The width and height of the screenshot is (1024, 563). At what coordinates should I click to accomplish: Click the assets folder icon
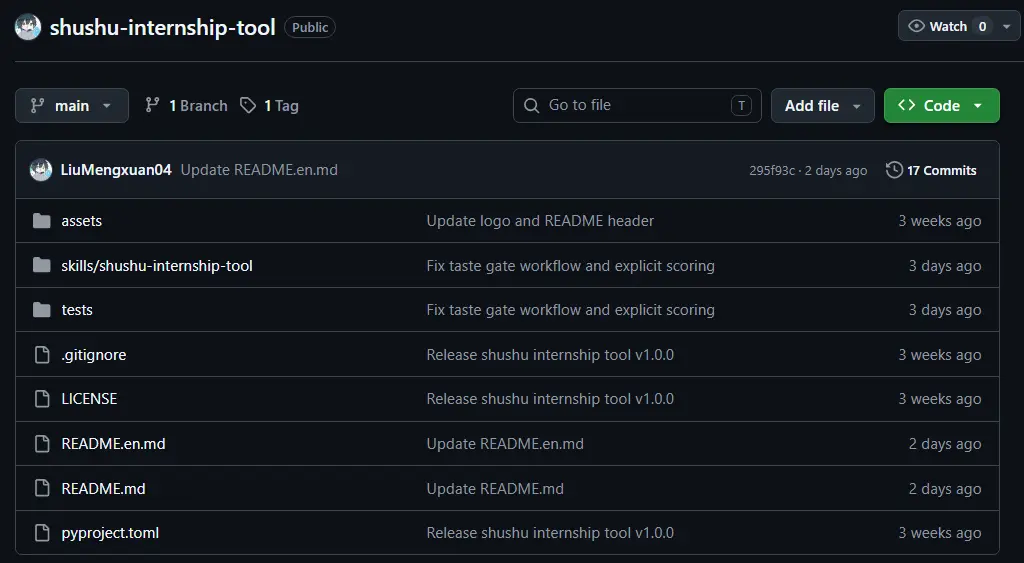click(x=42, y=221)
